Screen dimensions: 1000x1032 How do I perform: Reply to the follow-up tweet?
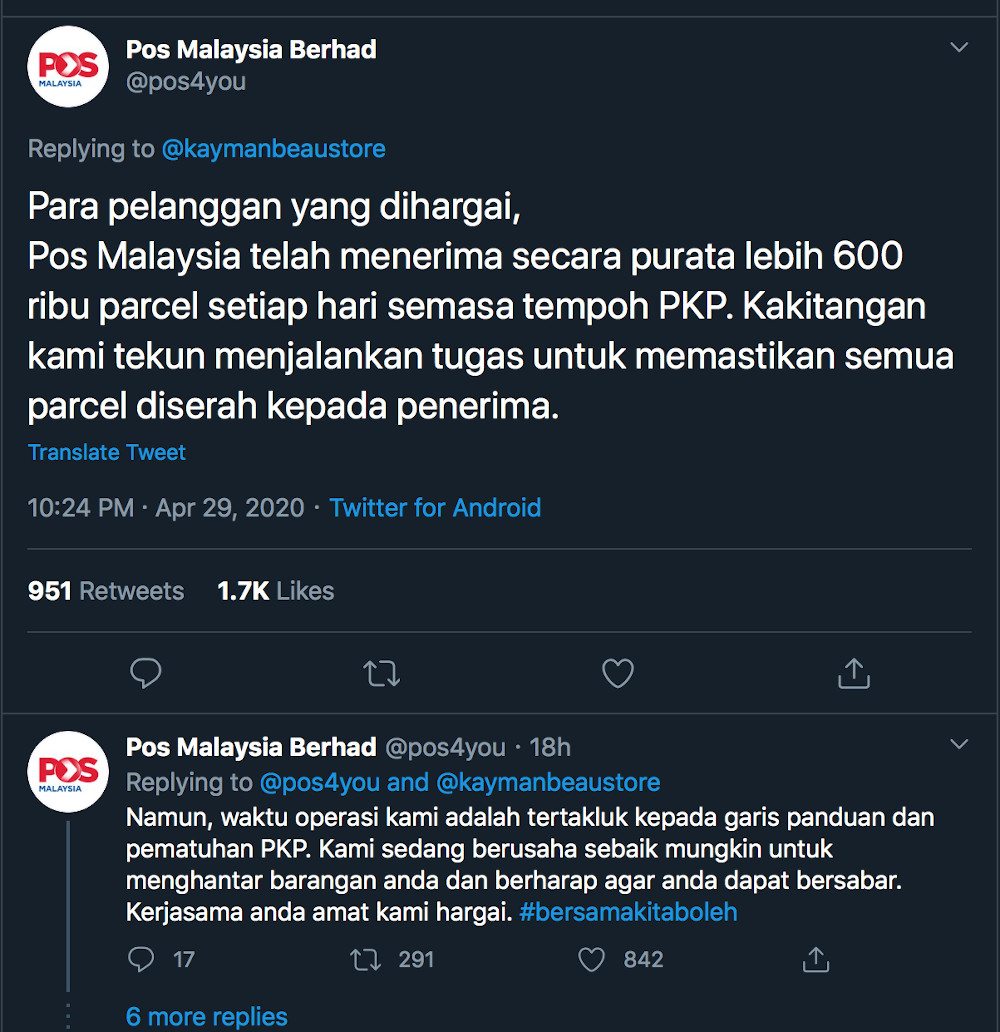pyautogui.click(x=142, y=959)
